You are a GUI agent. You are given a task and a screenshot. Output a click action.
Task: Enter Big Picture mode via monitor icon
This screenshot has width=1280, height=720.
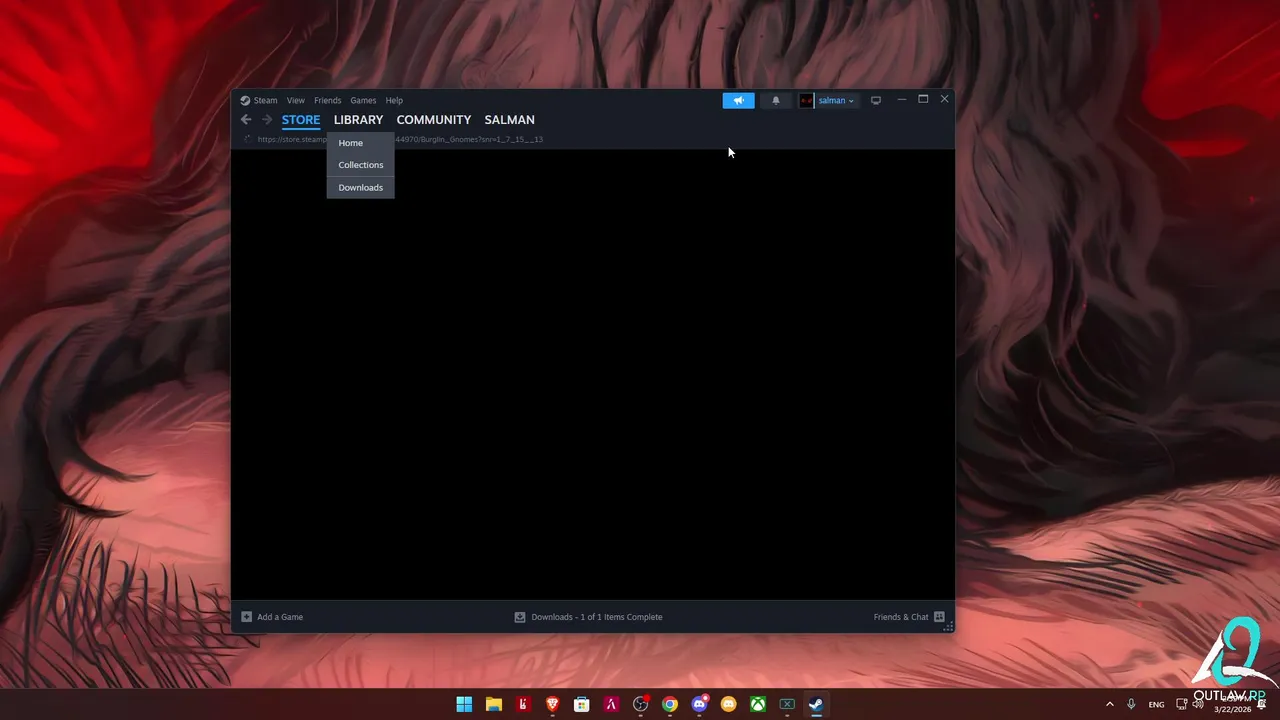pos(876,100)
